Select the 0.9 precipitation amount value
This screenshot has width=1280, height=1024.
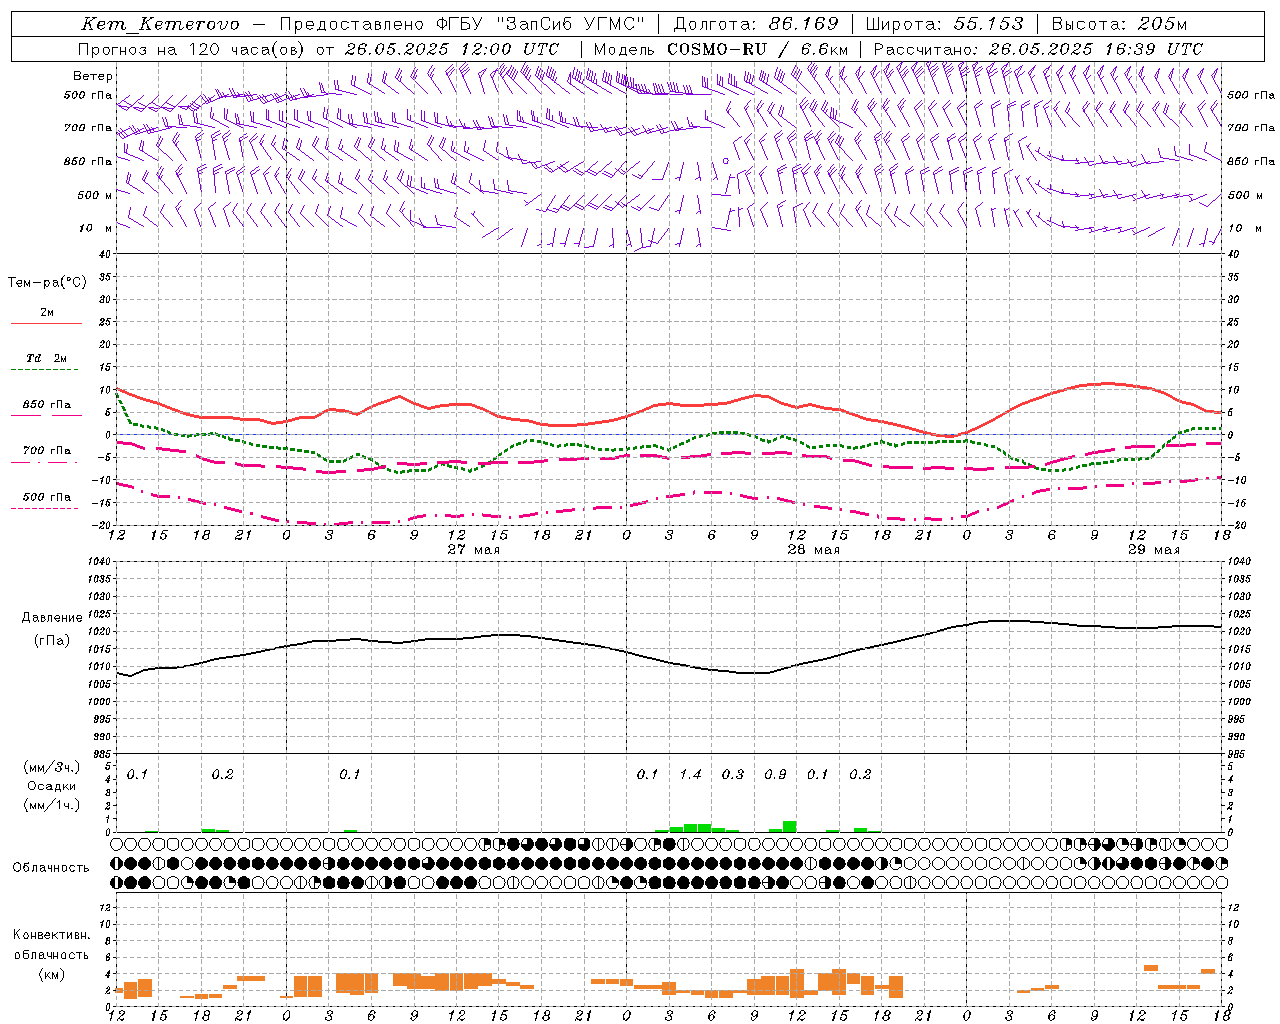[775, 774]
